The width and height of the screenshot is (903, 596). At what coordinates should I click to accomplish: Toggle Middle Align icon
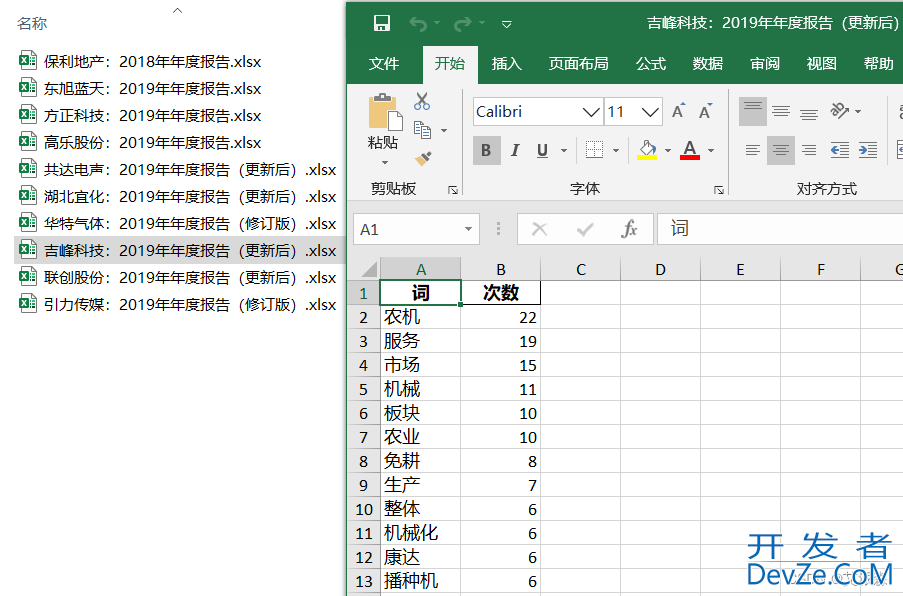coord(781,111)
